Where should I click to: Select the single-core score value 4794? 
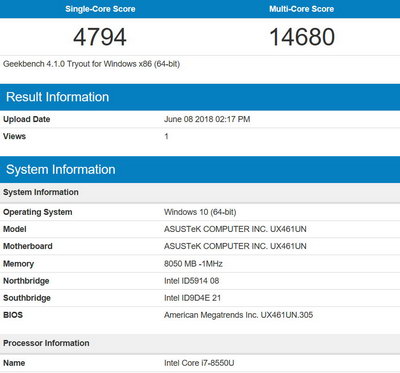(x=100, y=37)
